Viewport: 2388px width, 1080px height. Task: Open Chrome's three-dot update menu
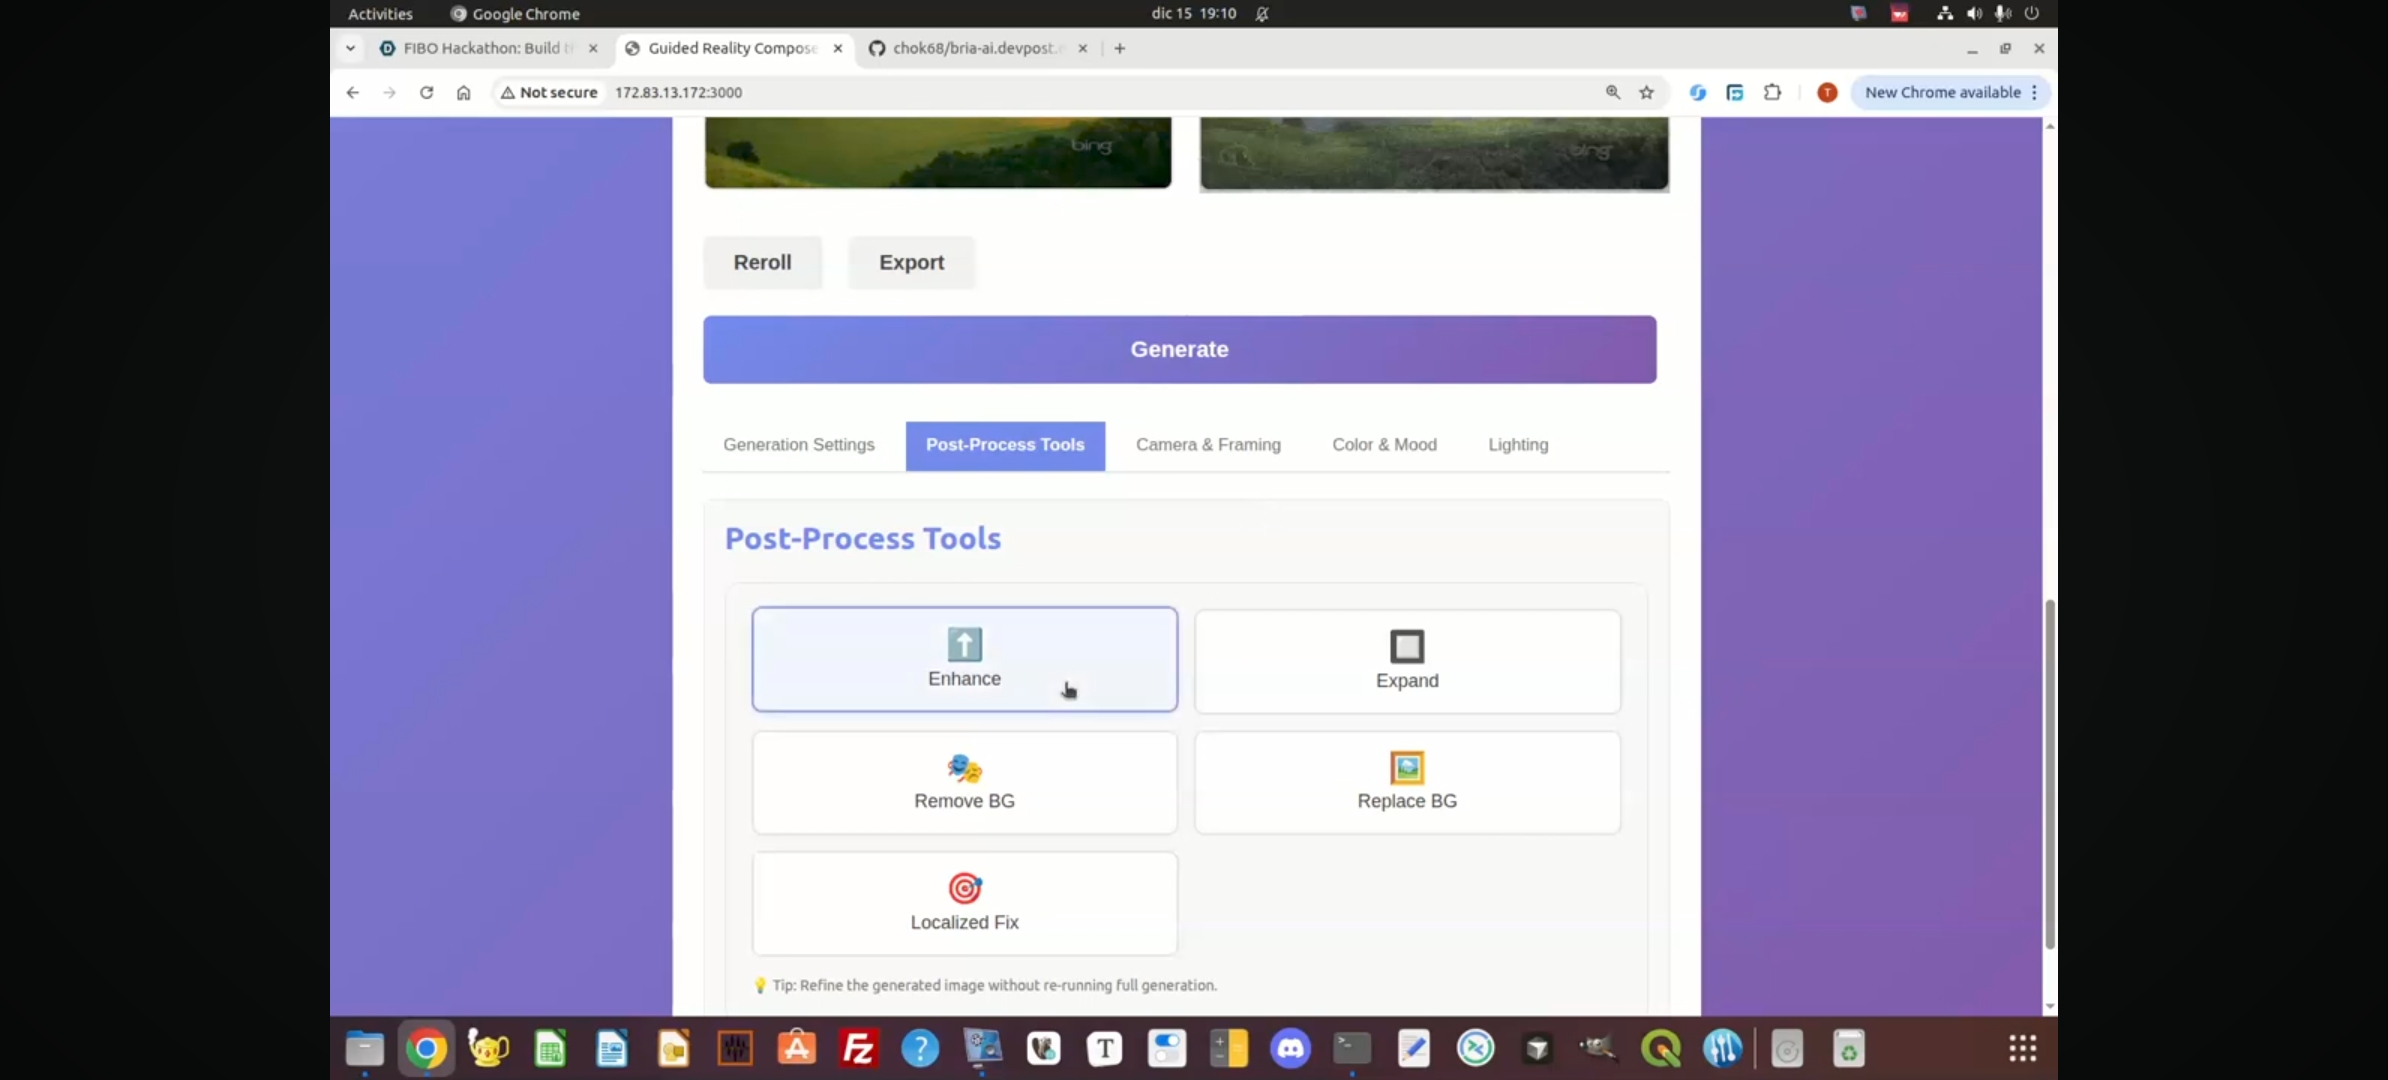2034,92
